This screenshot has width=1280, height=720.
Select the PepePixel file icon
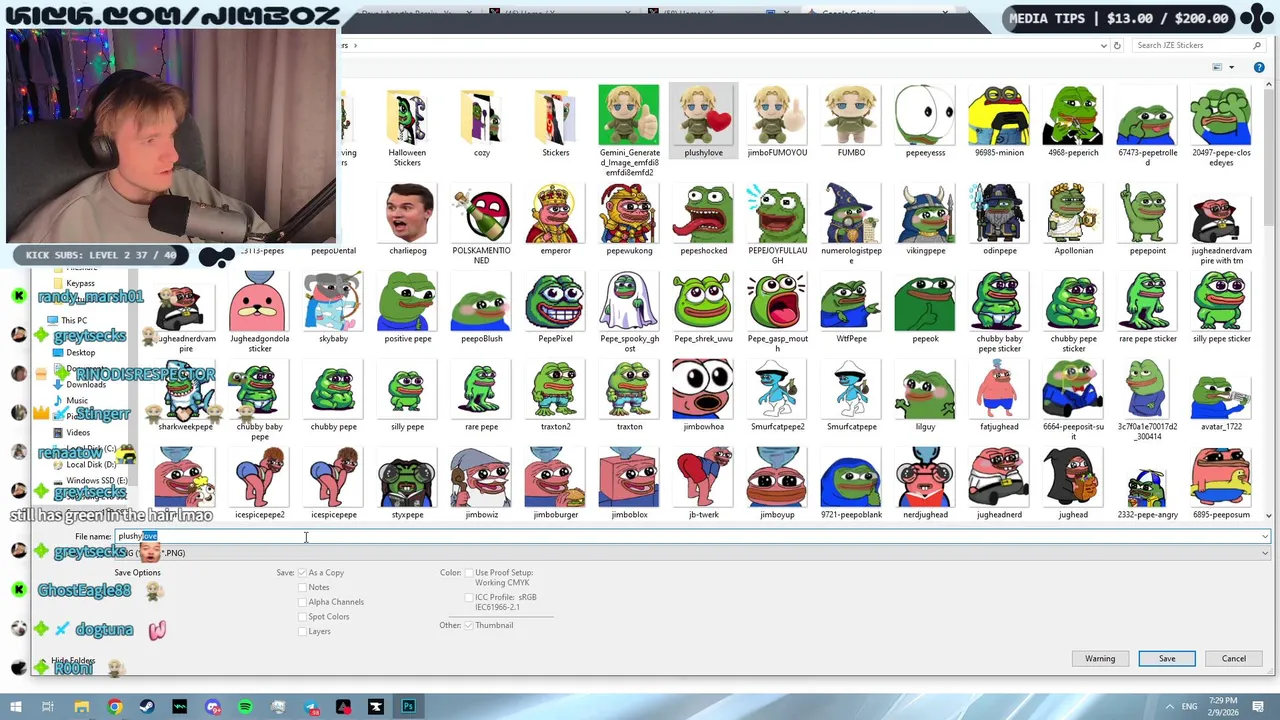(555, 302)
